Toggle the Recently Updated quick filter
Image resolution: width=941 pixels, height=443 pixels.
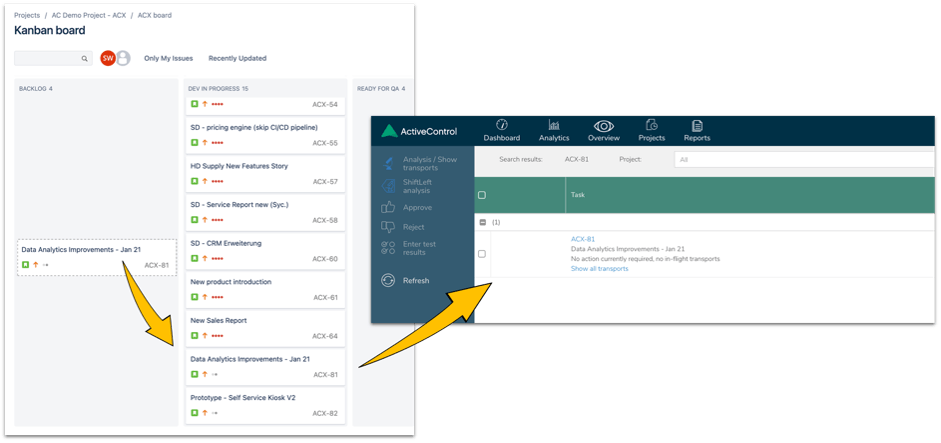click(x=237, y=58)
